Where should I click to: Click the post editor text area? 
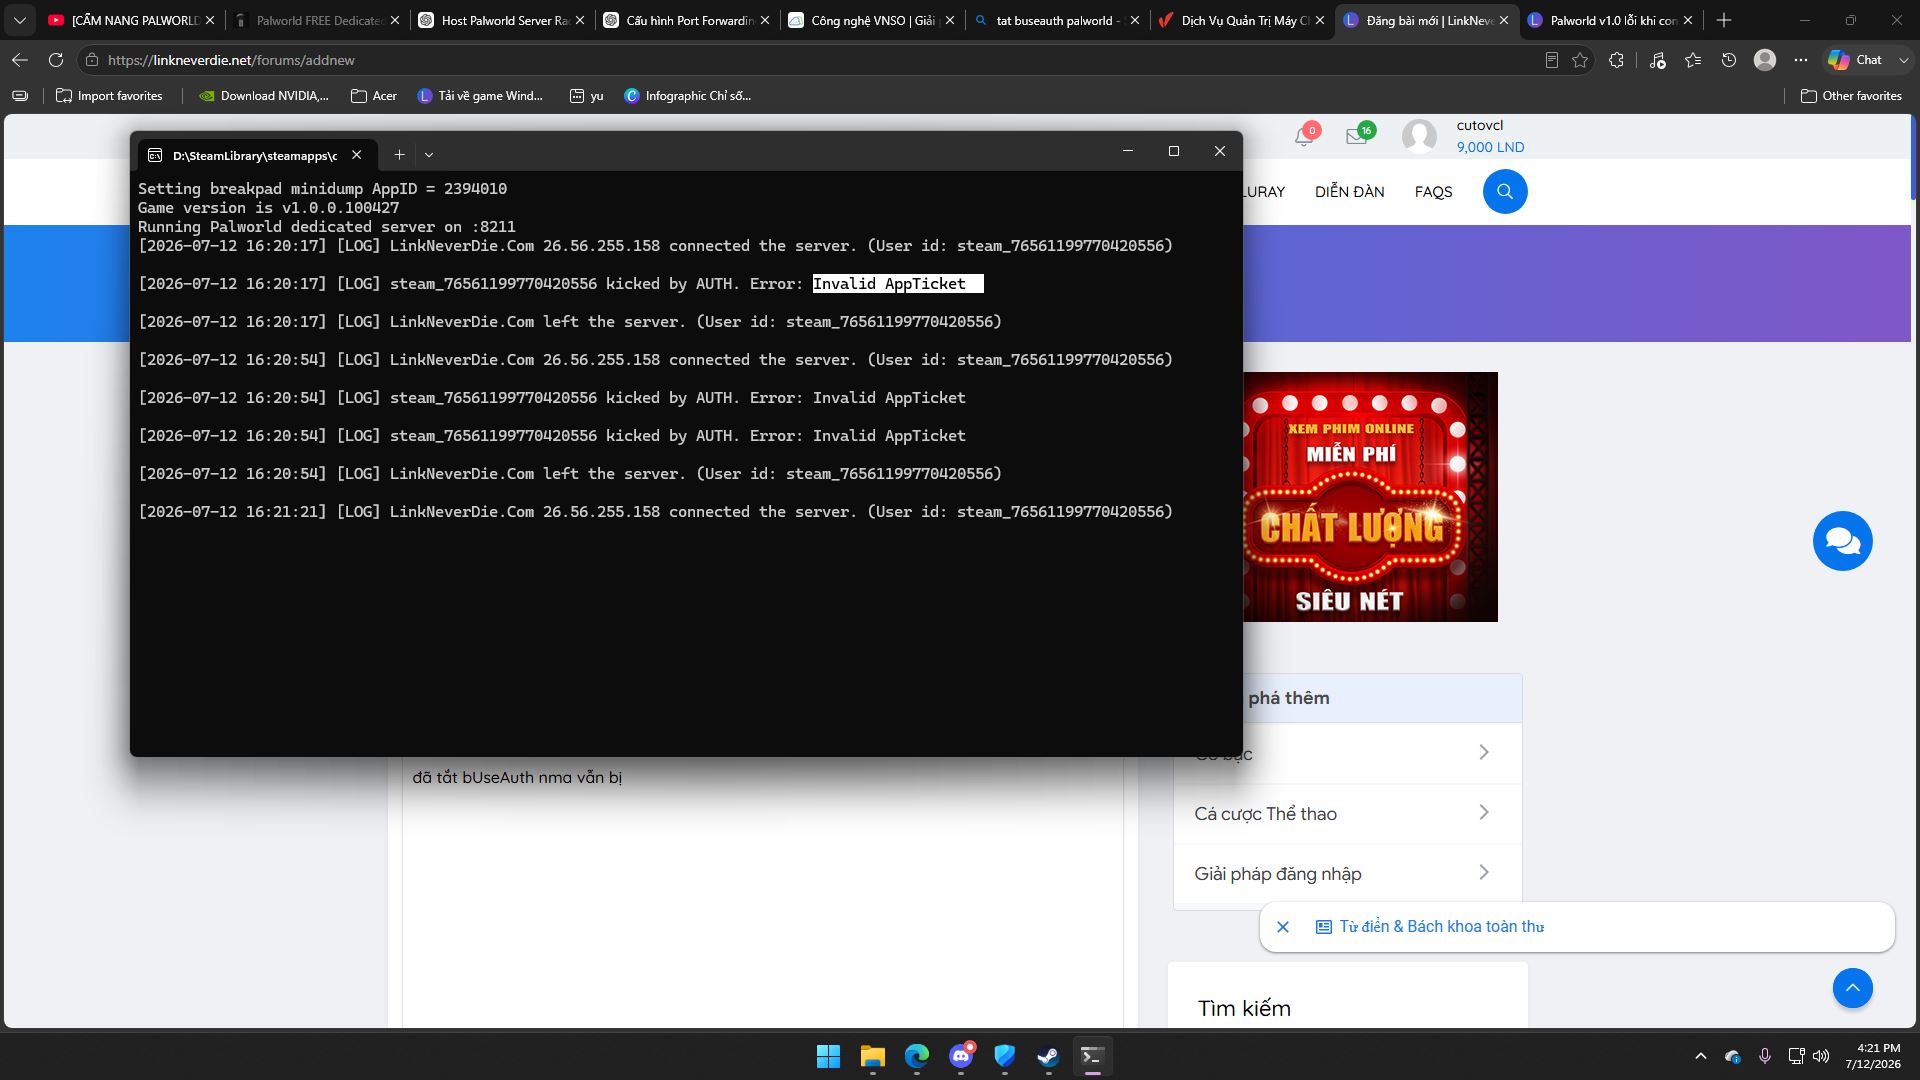(x=762, y=890)
